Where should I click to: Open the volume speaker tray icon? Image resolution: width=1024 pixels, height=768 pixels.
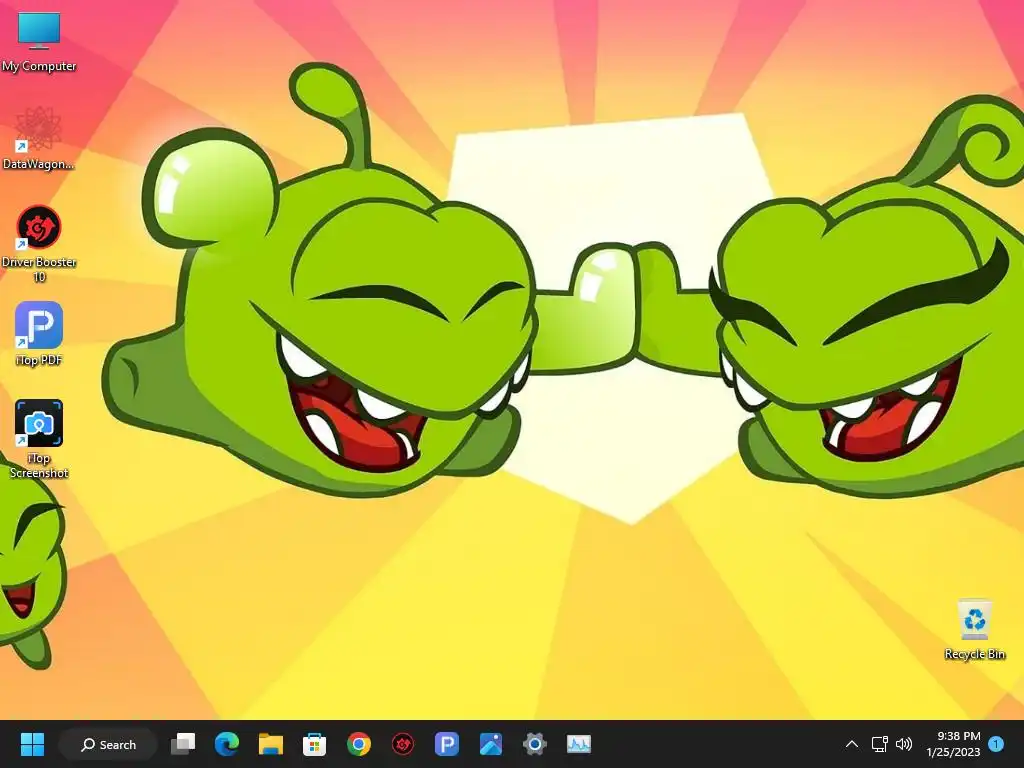click(904, 744)
